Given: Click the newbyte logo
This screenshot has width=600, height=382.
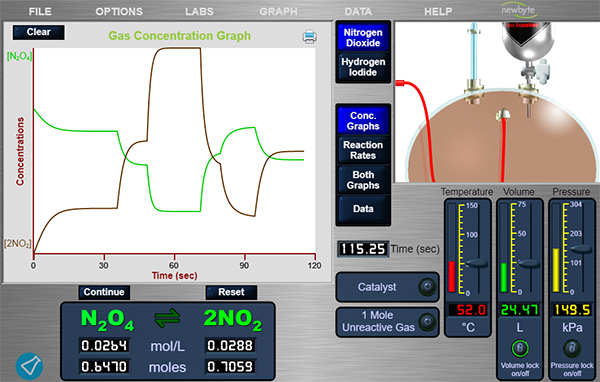Looking at the screenshot, I should (518, 10).
